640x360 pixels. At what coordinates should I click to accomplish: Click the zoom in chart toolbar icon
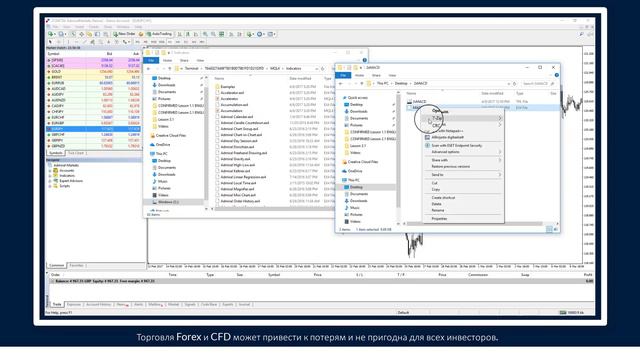click(205, 34)
